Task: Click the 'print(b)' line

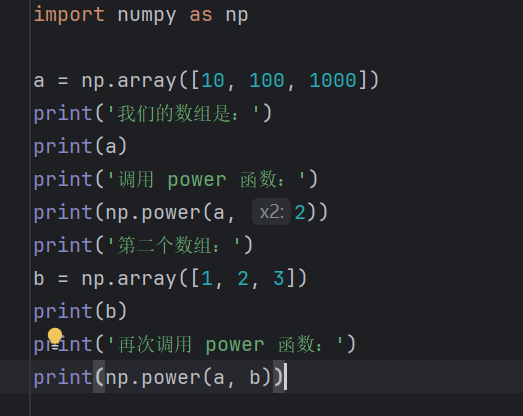Action: click(x=80, y=311)
